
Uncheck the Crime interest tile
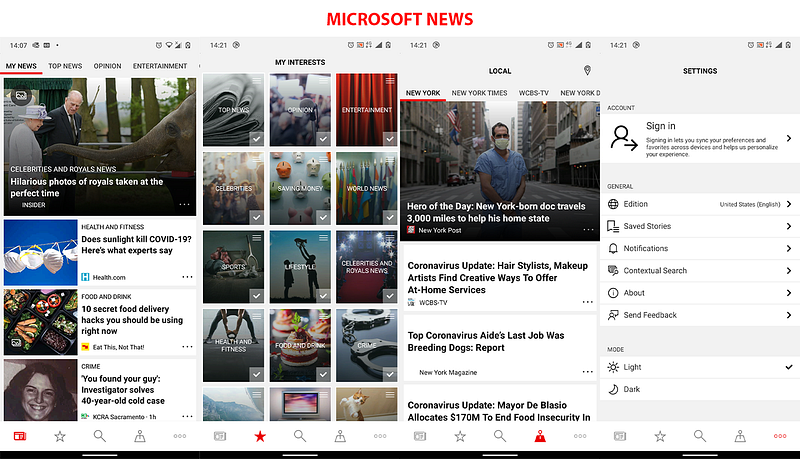(x=390, y=374)
